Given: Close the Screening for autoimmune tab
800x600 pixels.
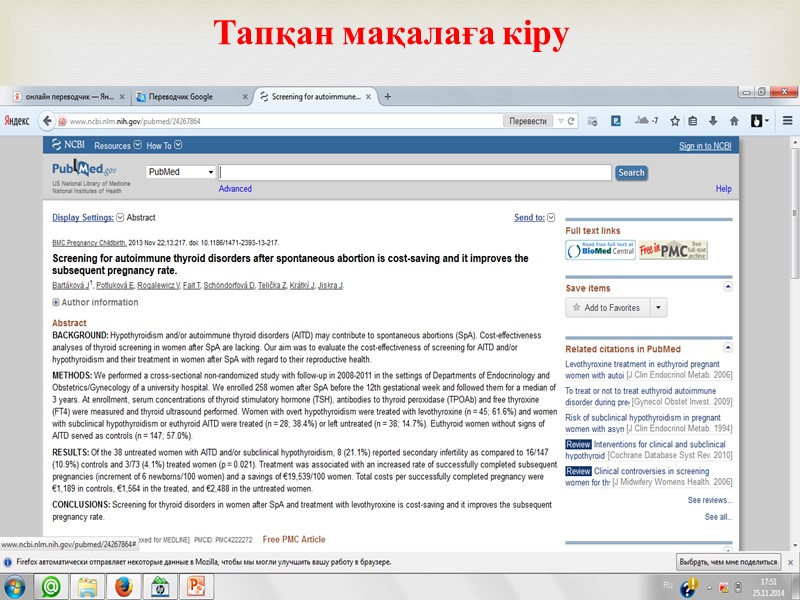Looking at the screenshot, I should coord(368,96).
